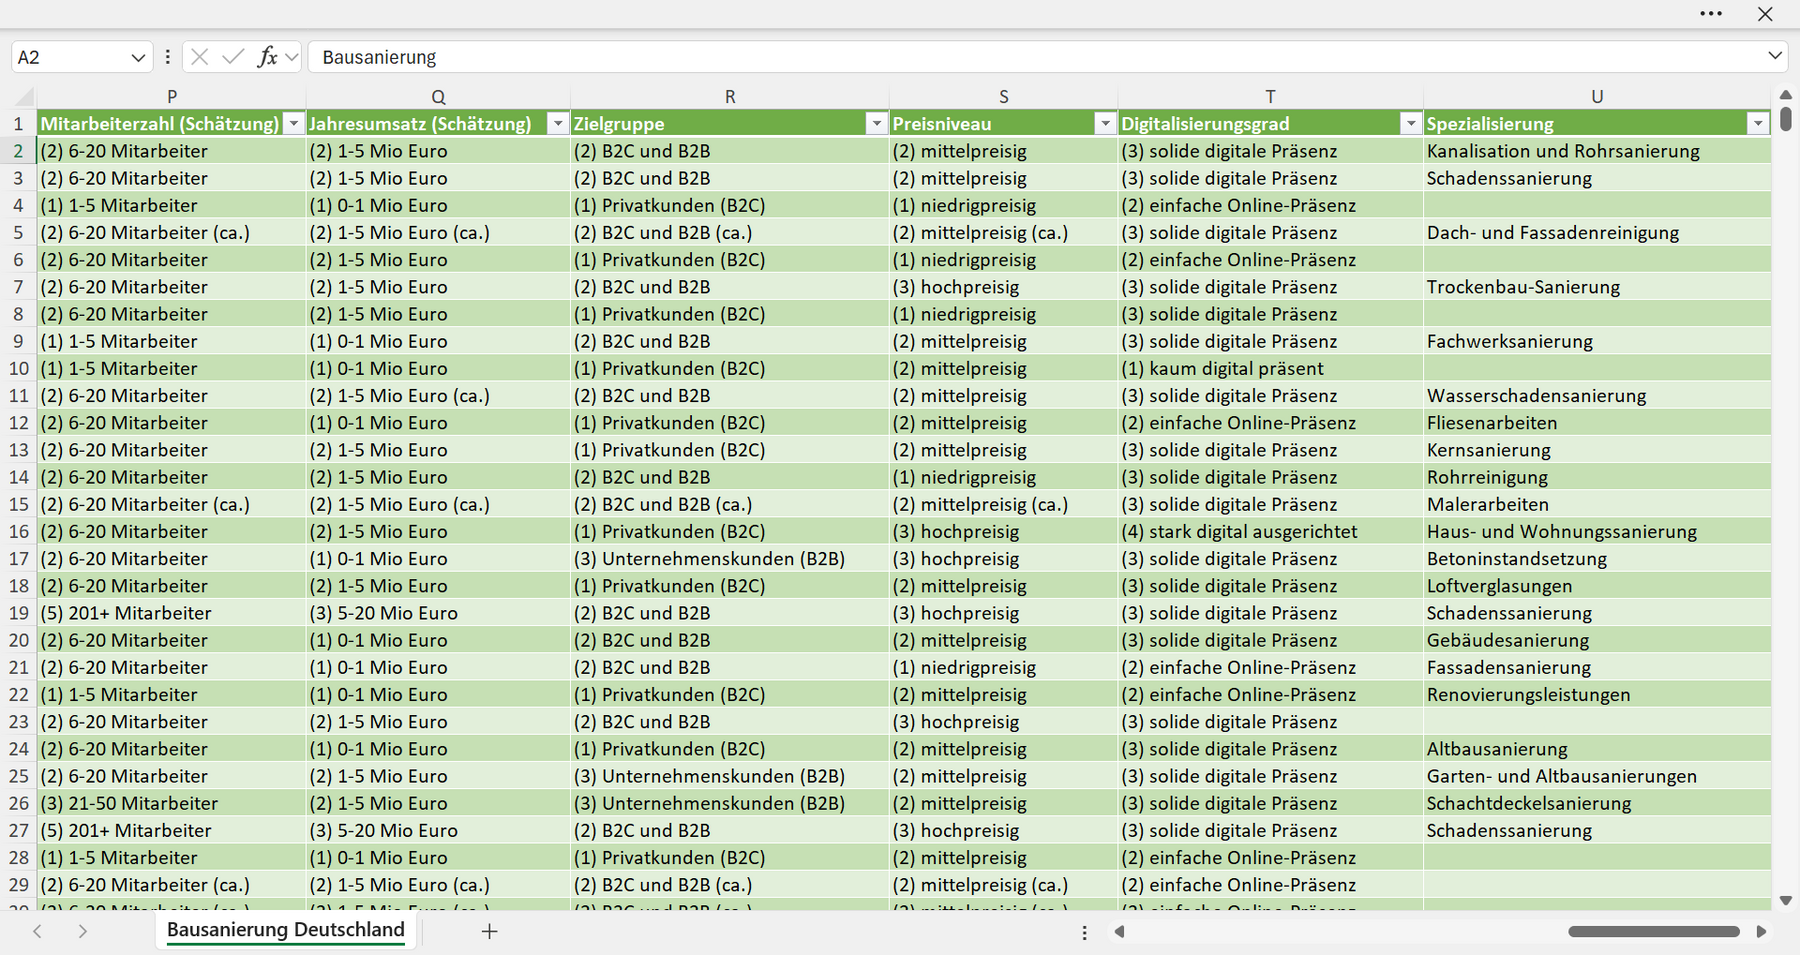Select the Spezialisierung header cell
Viewport: 1800px width, 955px height.
pyautogui.click(x=1597, y=124)
